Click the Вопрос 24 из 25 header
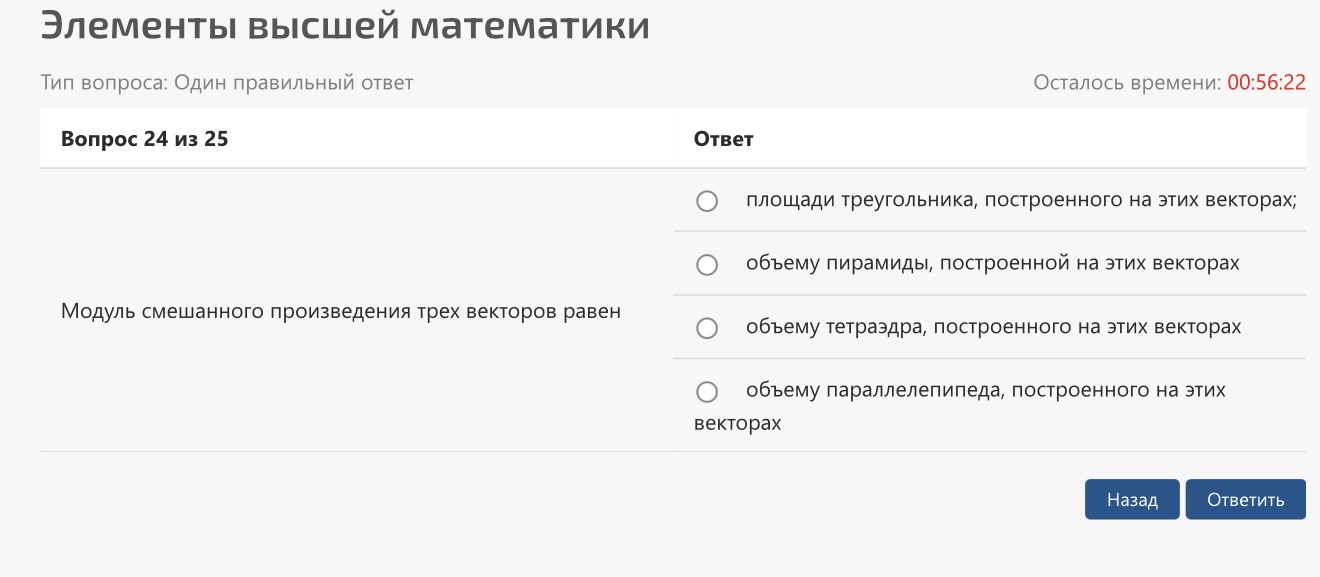Viewport: 1320px width, 577px height. point(145,139)
